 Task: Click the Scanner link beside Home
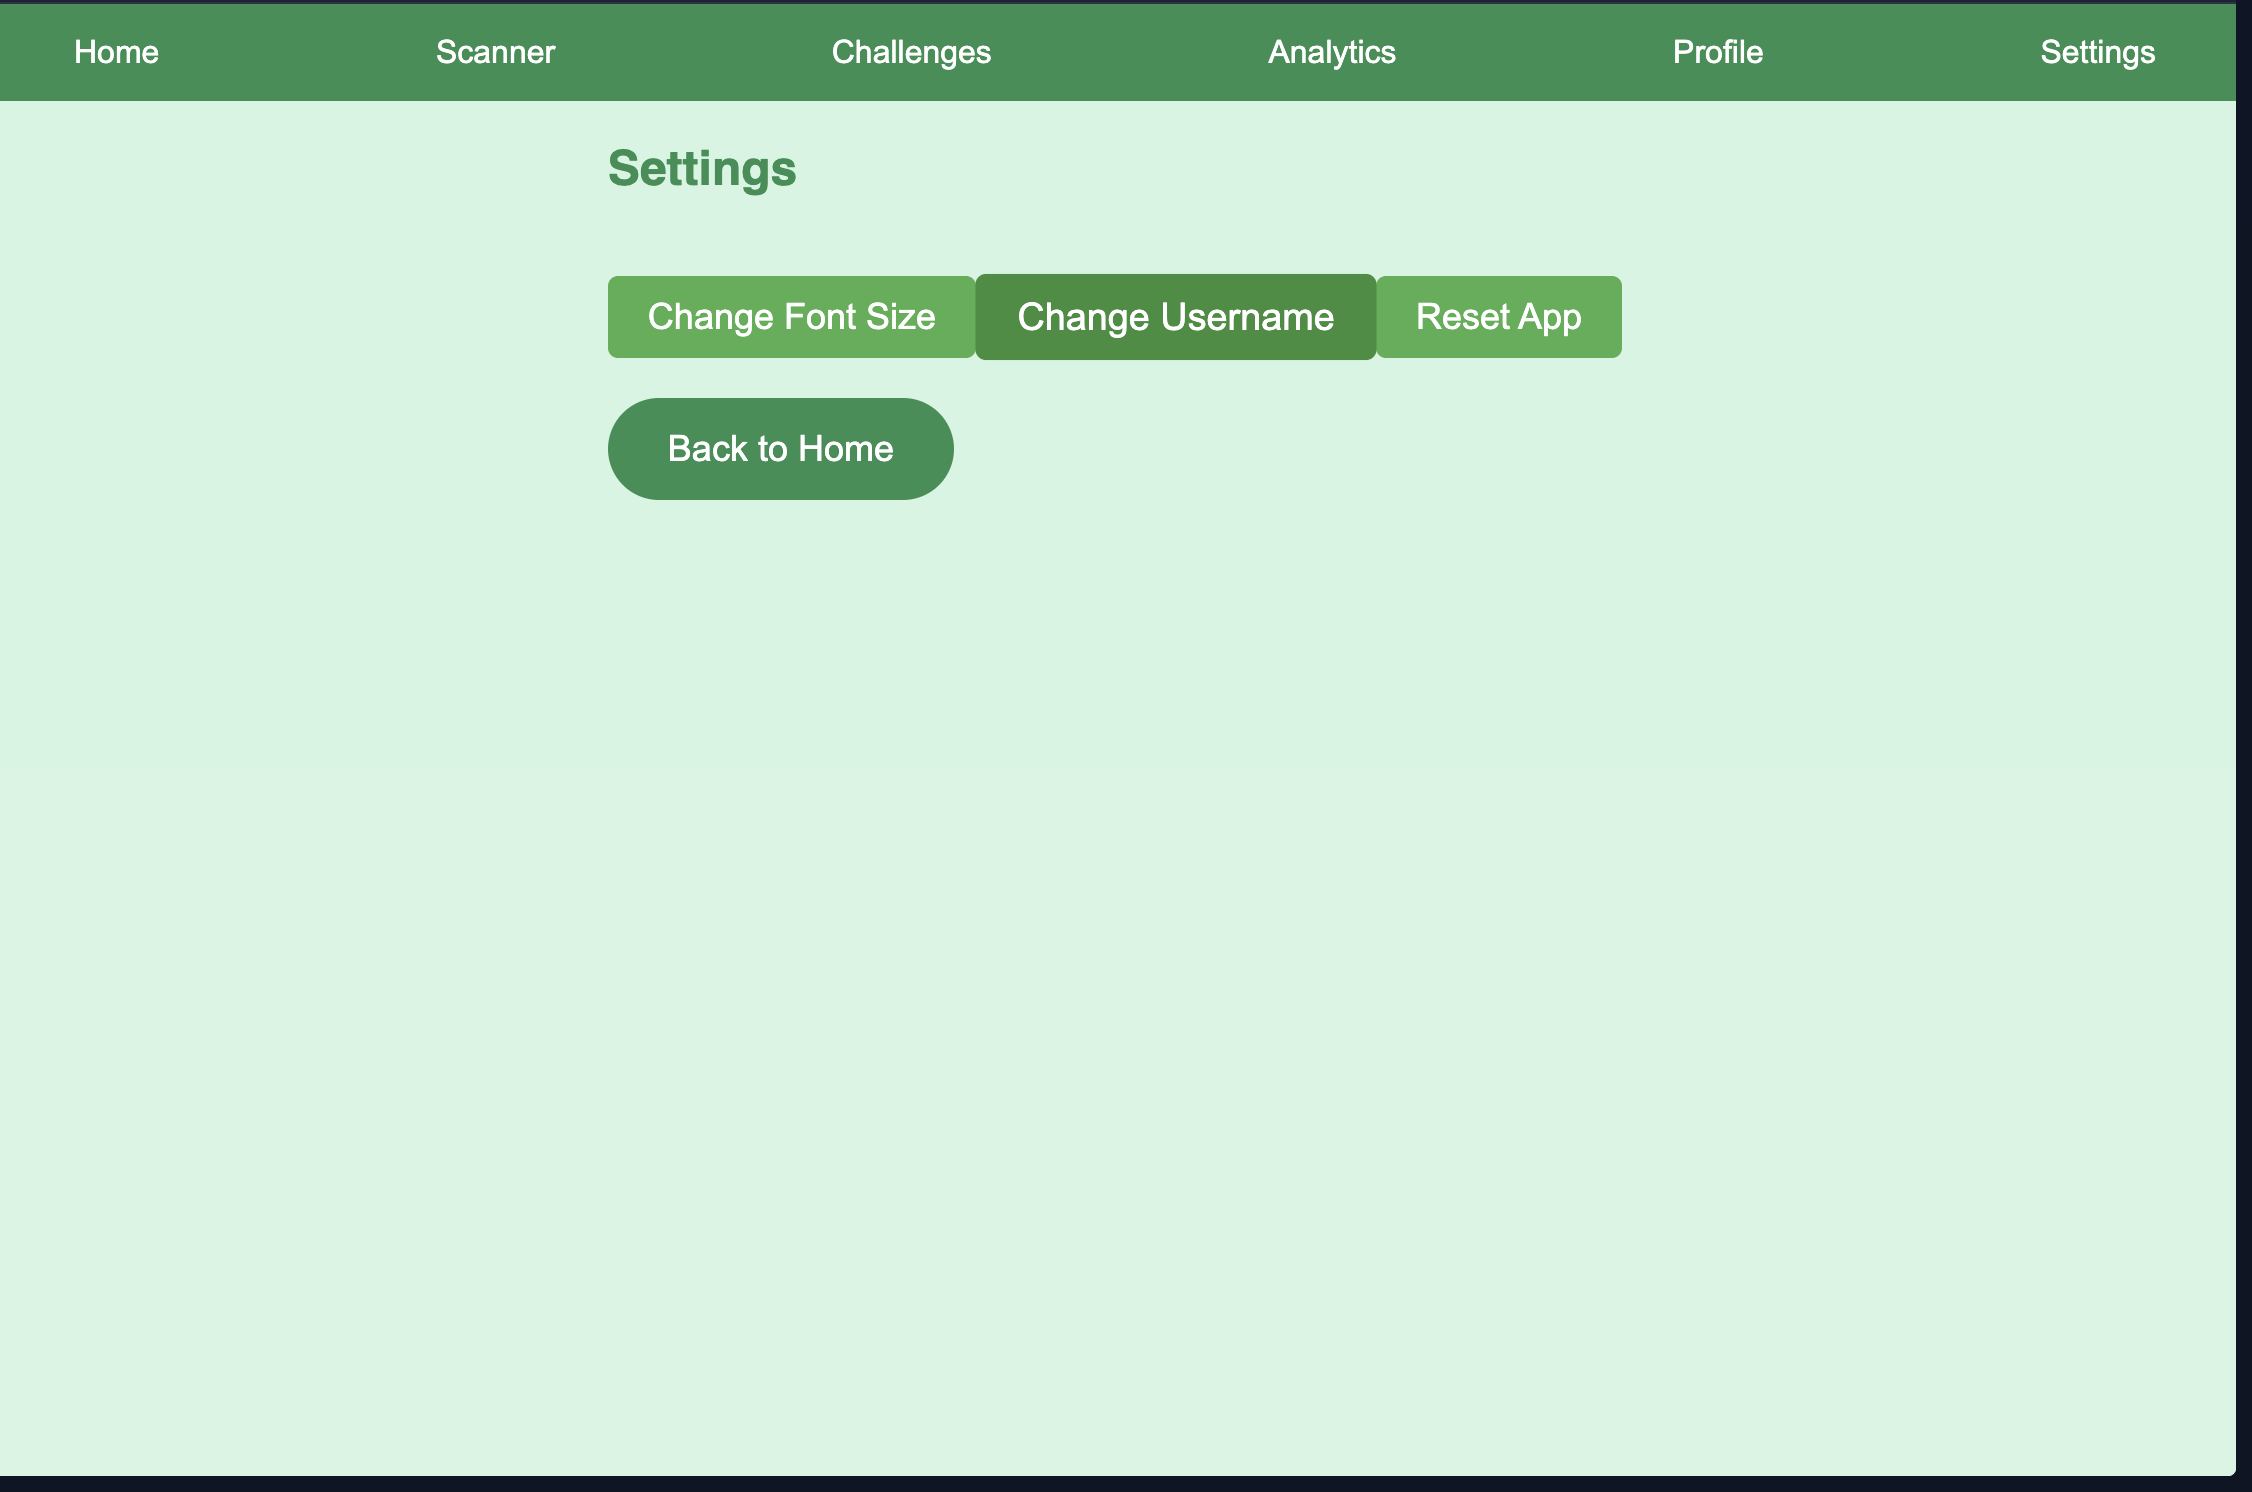495,52
